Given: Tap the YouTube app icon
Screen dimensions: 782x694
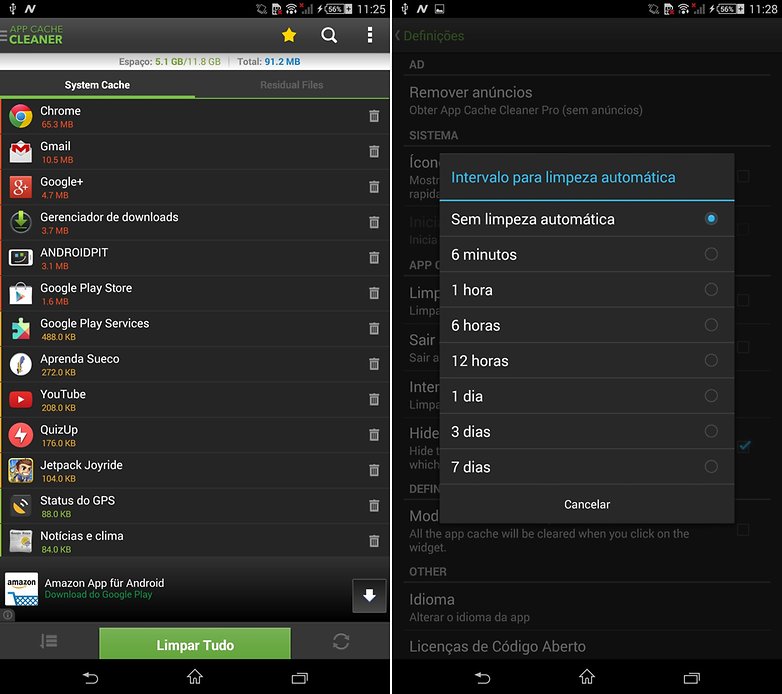Looking at the screenshot, I should (20, 399).
